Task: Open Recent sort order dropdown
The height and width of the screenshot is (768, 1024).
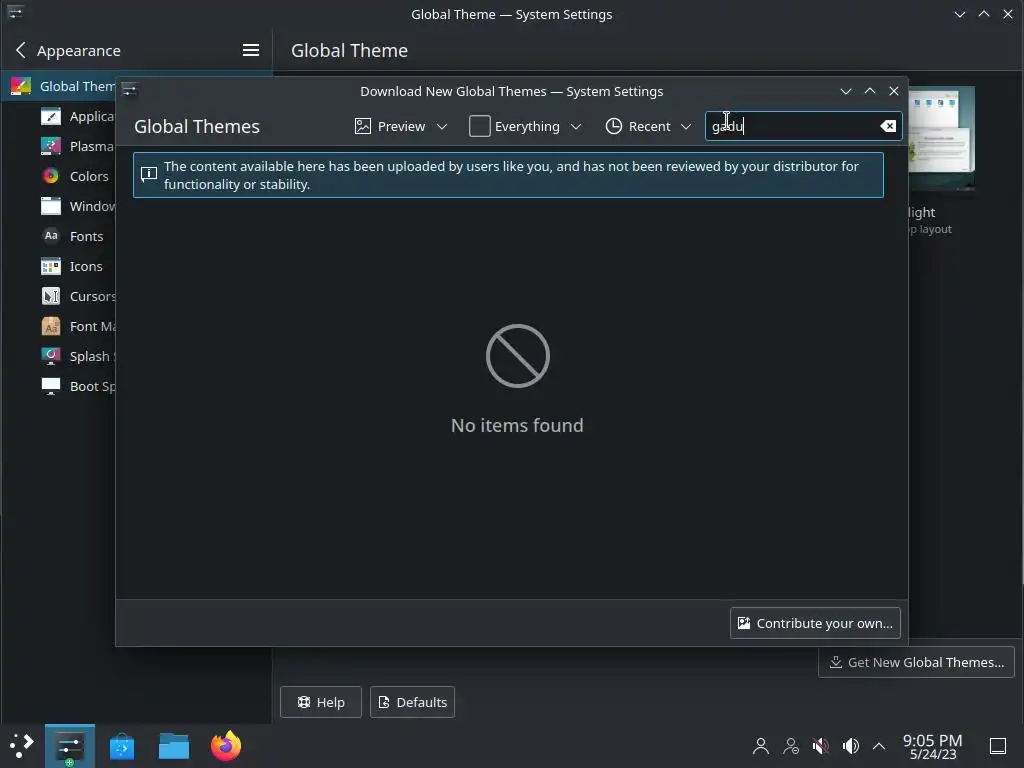Action: pyautogui.click(x=648, y=126)
